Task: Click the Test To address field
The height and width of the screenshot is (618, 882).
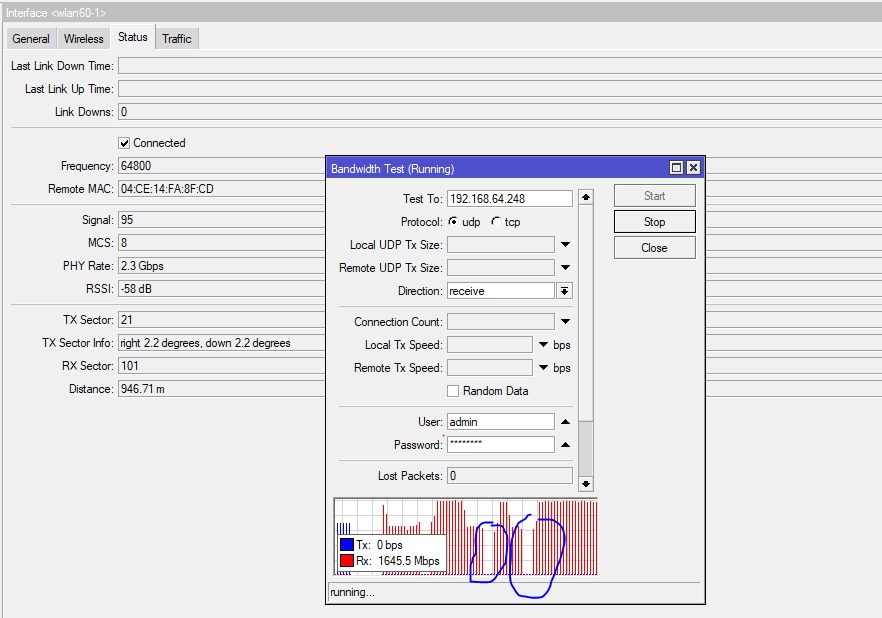Action: pyautogui.click(x=509, y=198)
